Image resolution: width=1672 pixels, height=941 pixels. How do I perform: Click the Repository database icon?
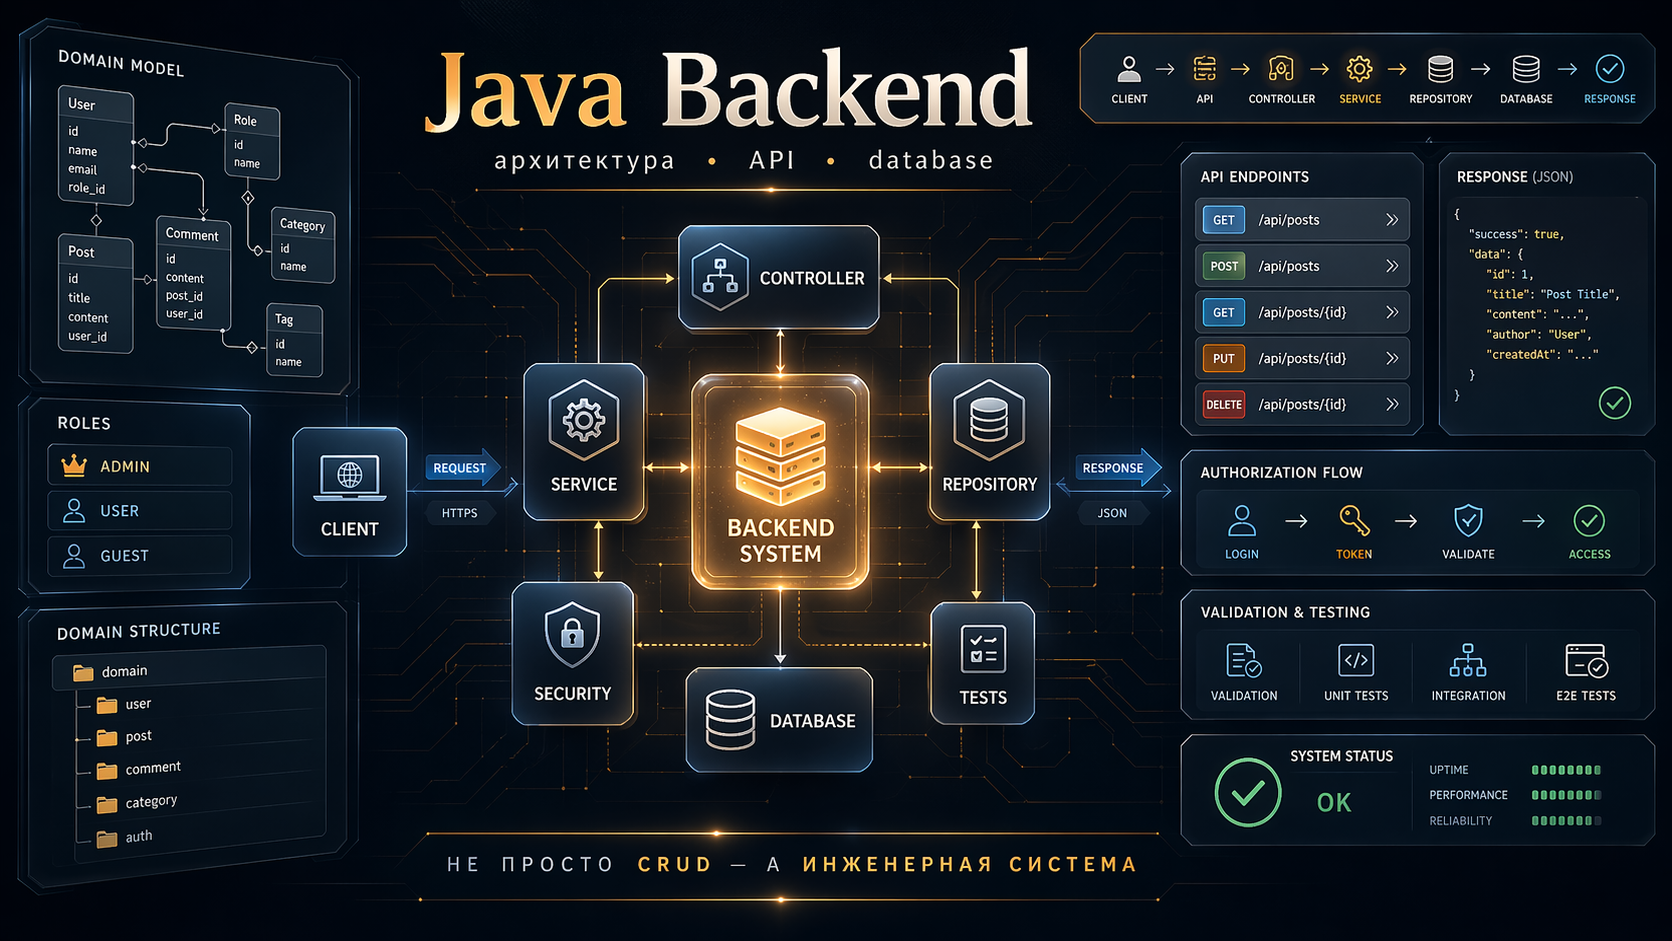coord(989,420)
